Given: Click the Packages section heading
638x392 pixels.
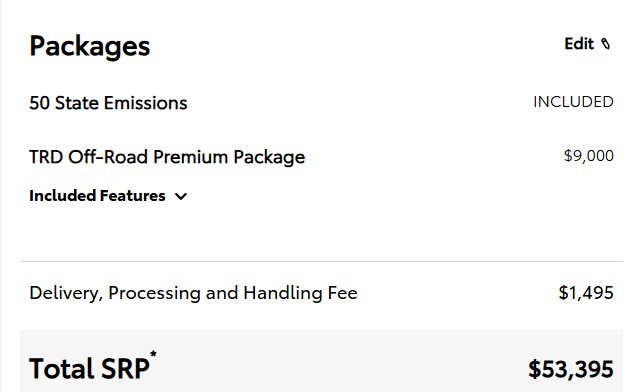Looking at the screenshot, I should click(x=90, y=46).
